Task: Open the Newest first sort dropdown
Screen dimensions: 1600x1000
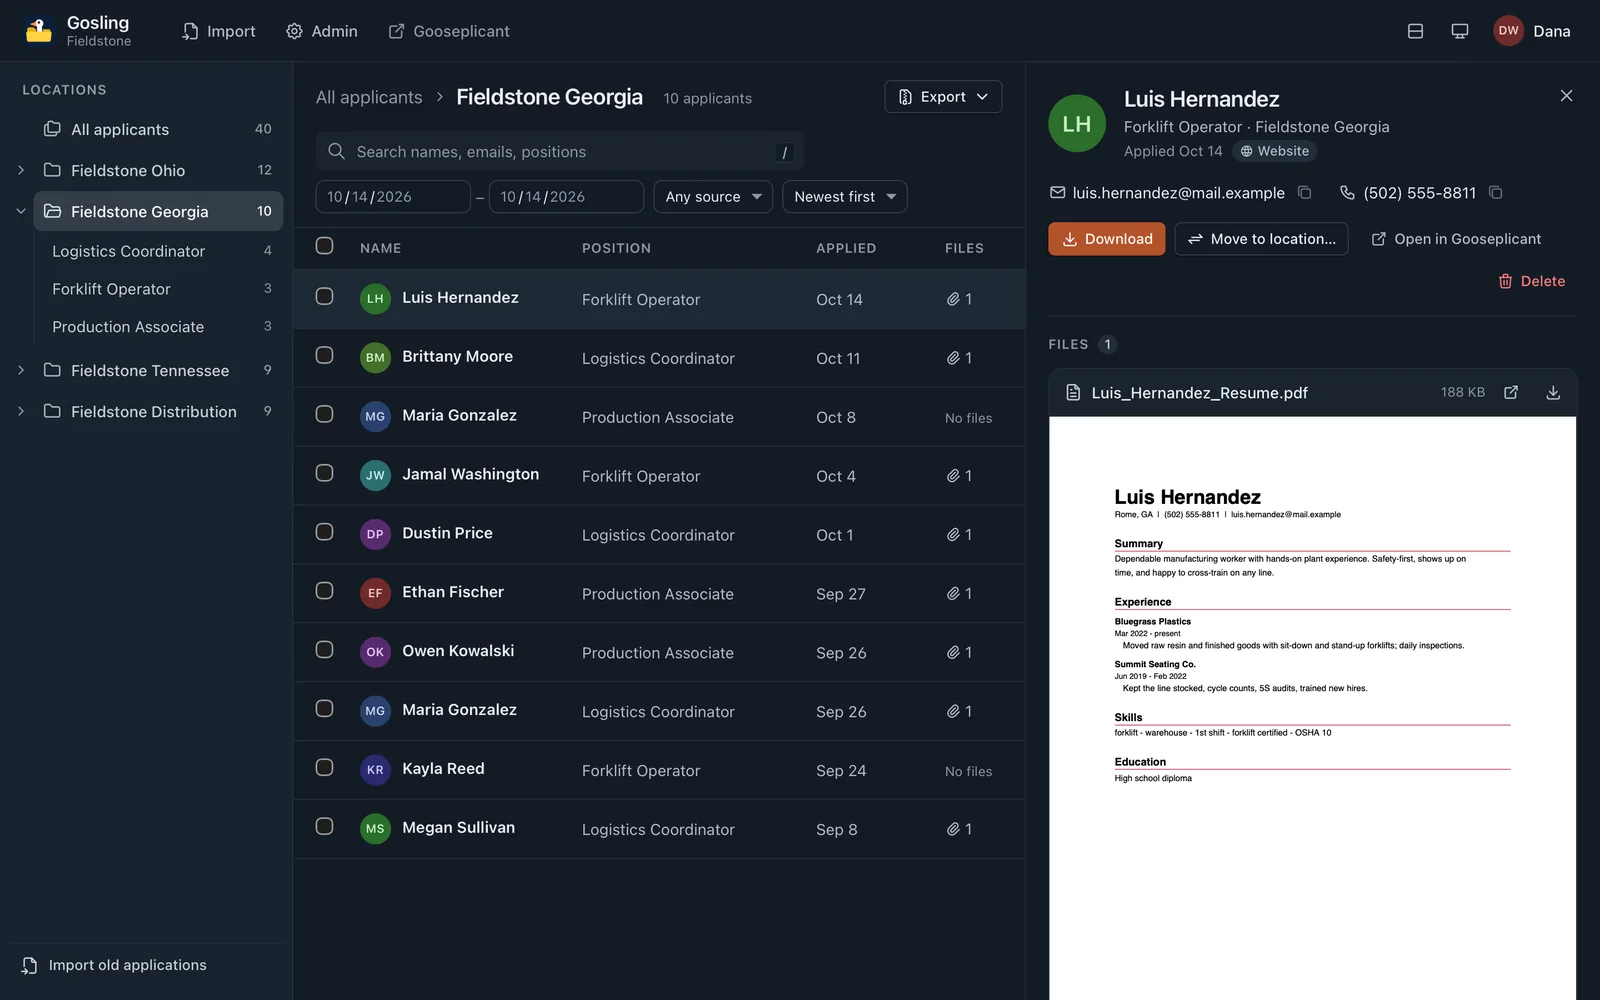Action: 845,197
